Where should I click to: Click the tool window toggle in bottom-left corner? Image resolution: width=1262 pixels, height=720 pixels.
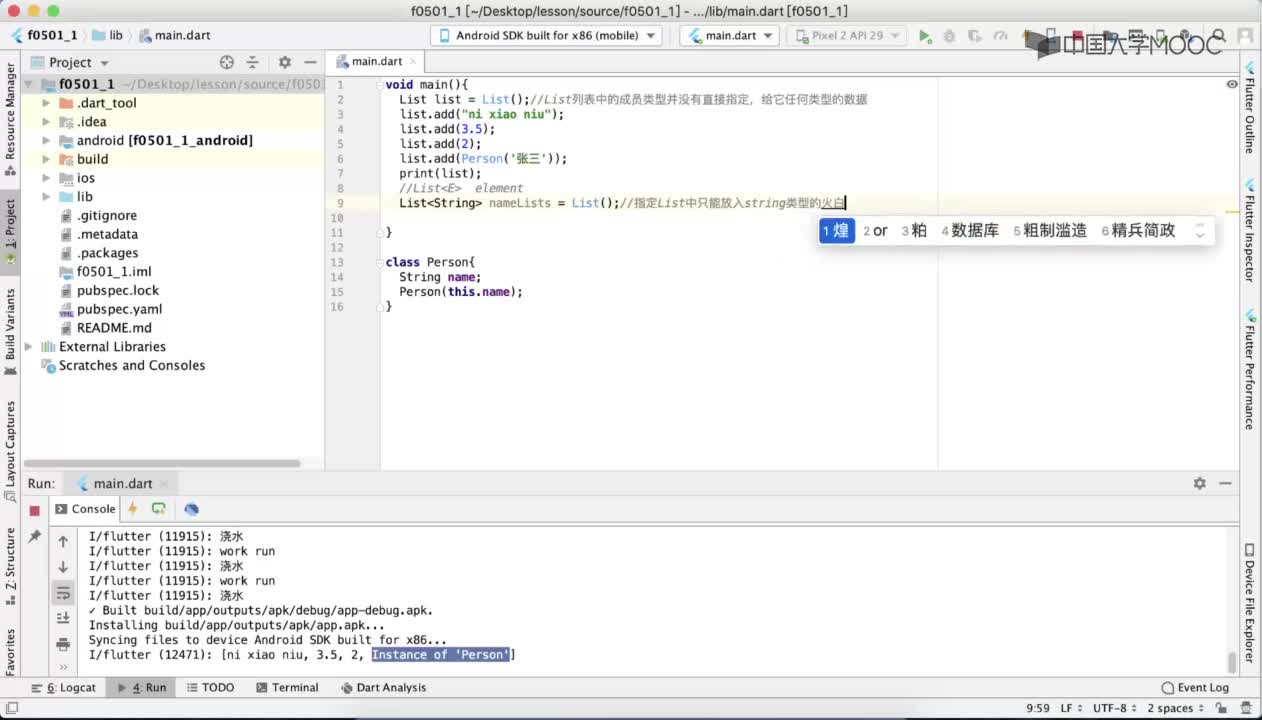(12, 708)
